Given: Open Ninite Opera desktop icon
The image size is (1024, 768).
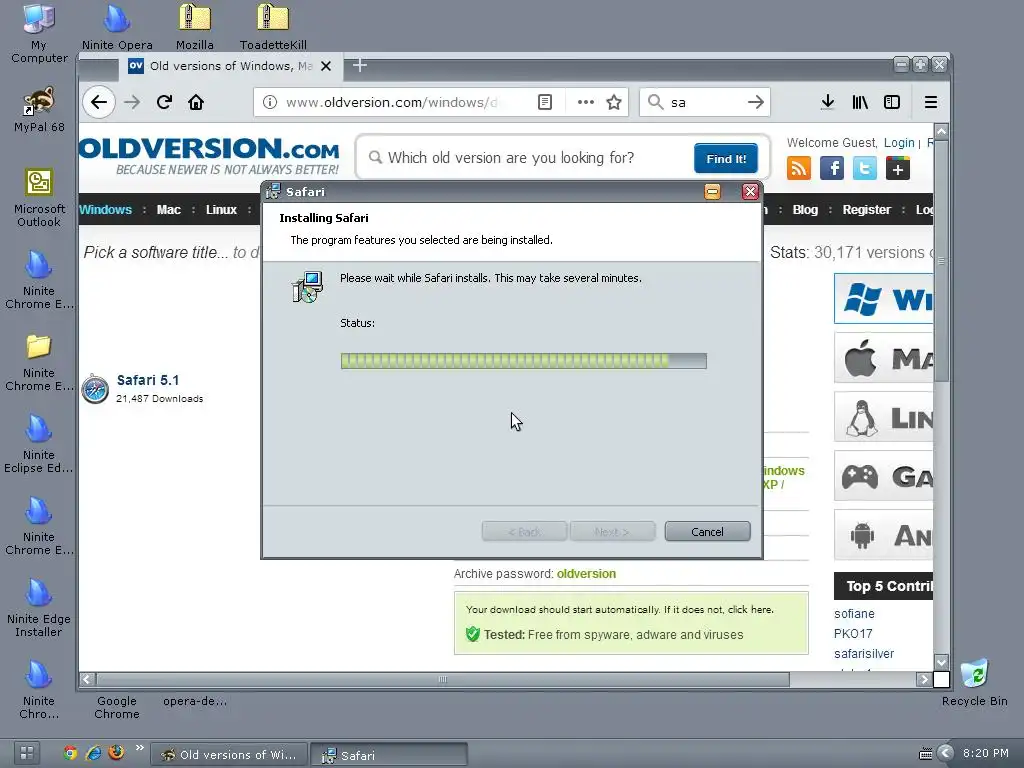Looking at the screenshot, I should click(117, 27).
